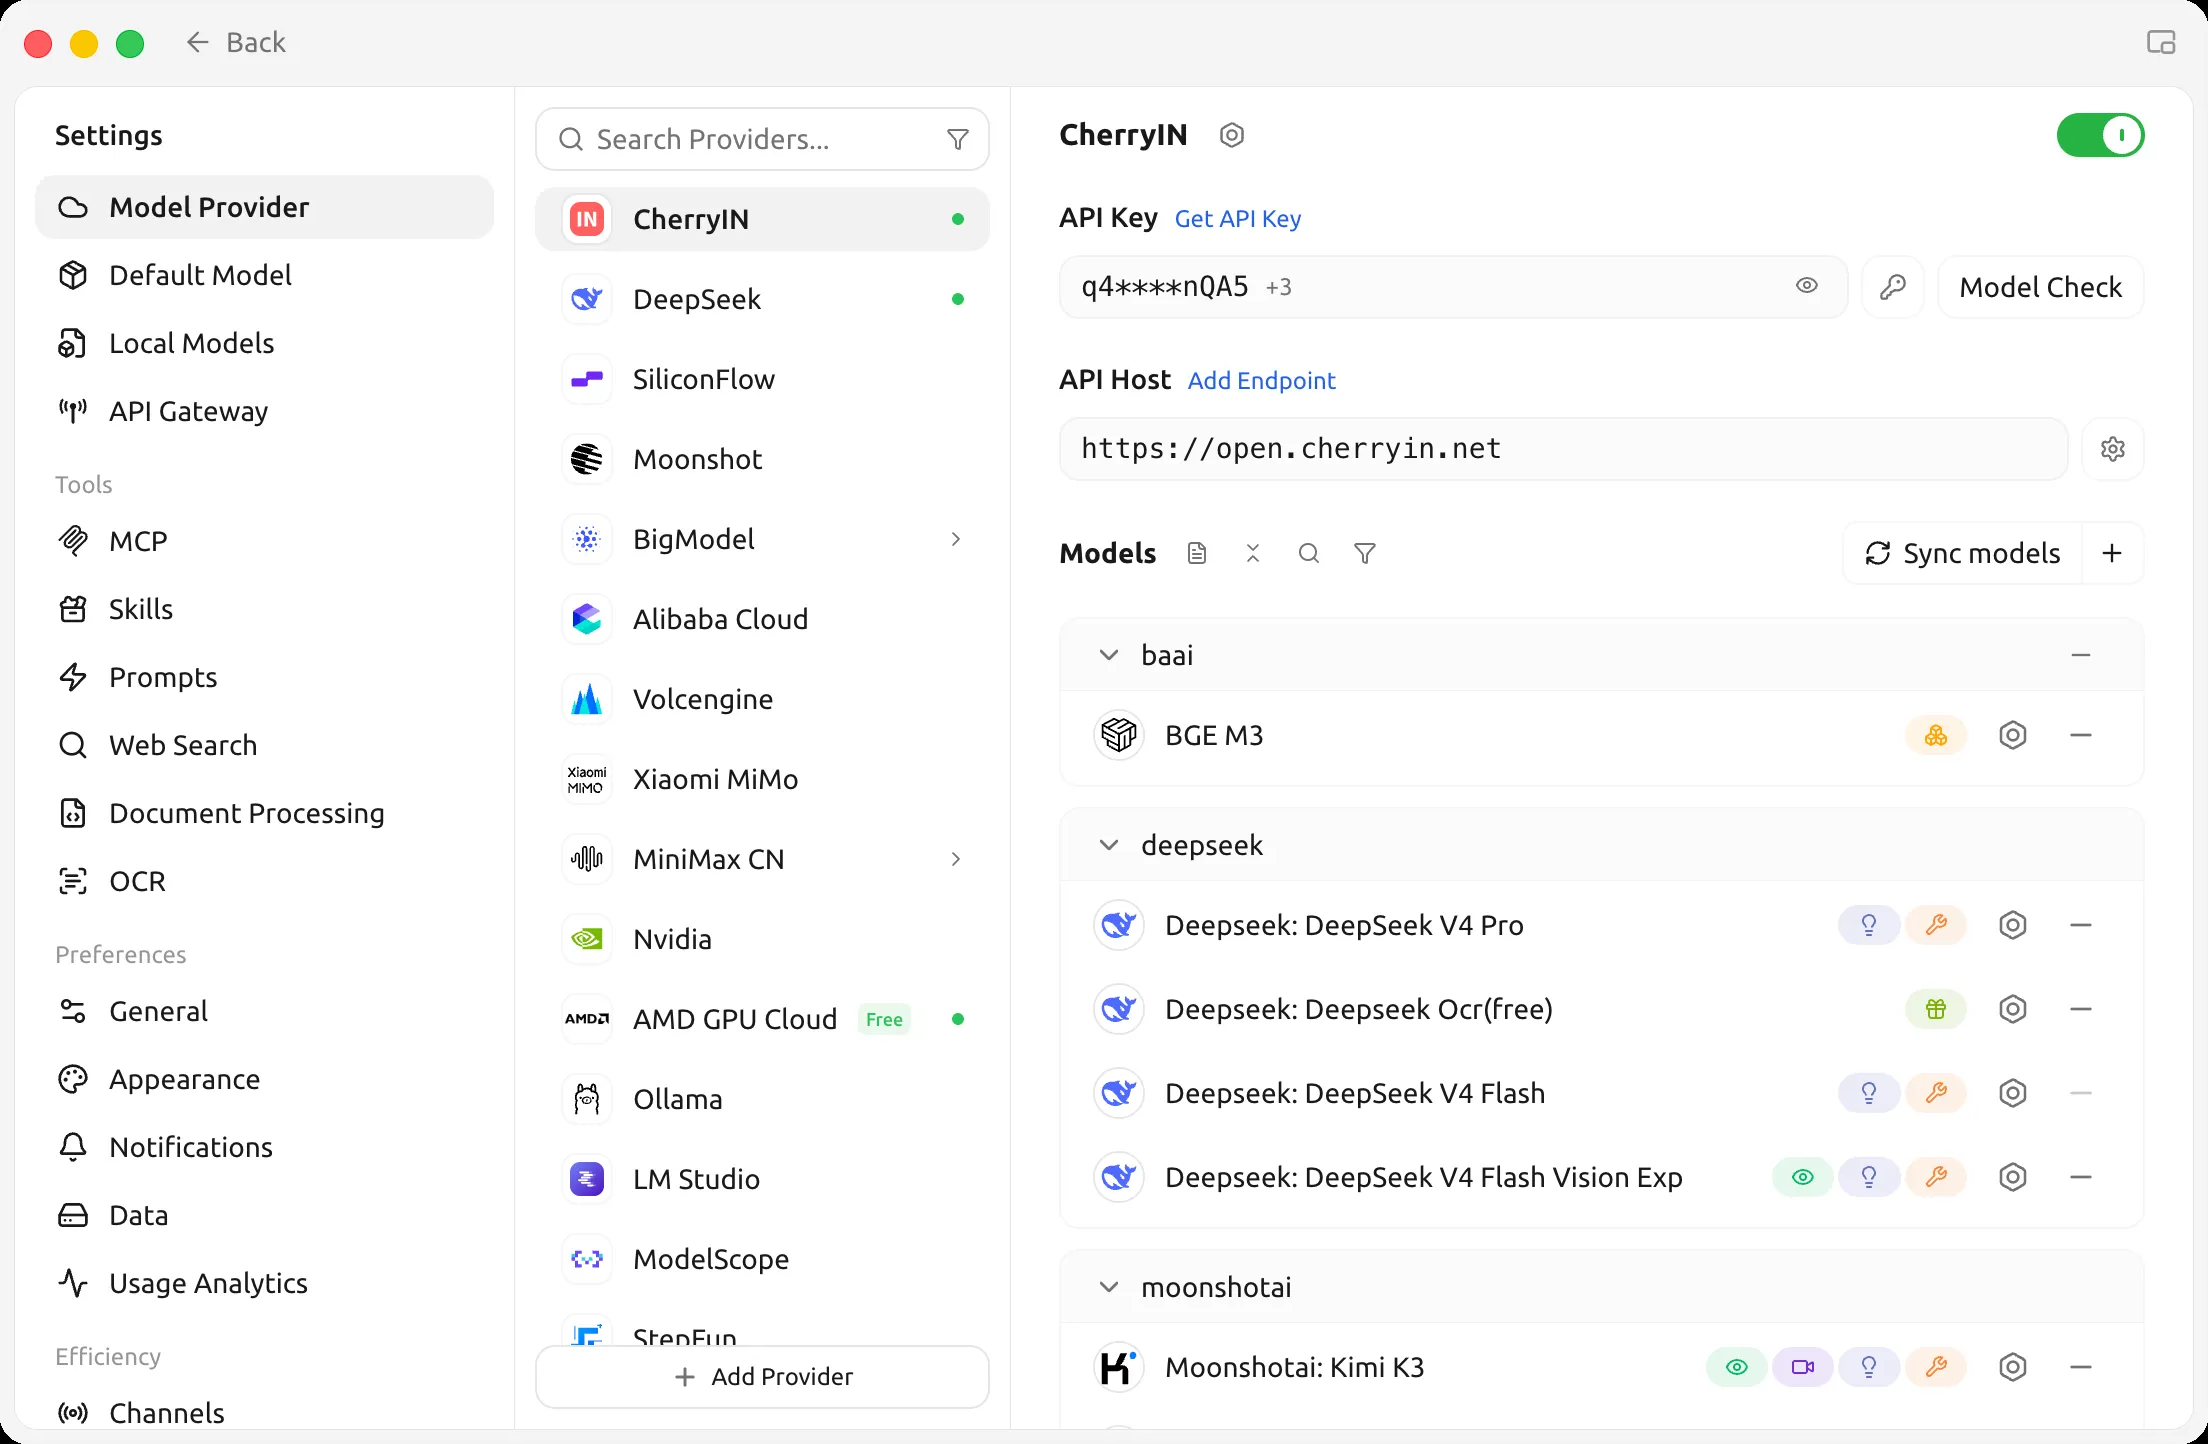The image size is (2208, 1444).
Task: Remove DeepSeek V4 Flash Vision Exp model
Action: (2081, 1177)
